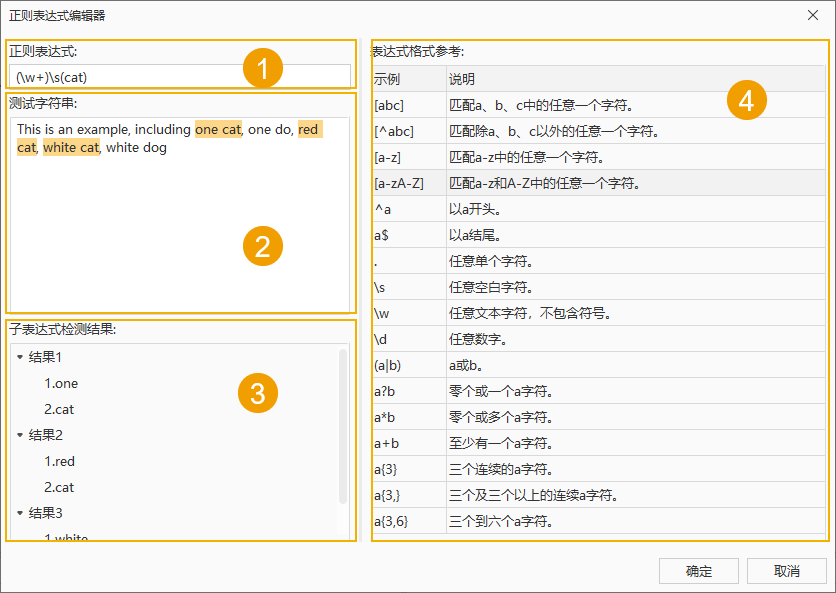Image resolution: width=836 pixels, height=593 pixels.
Task: Collapse the 结果1 tree node
Action: [x=20, y=358]
